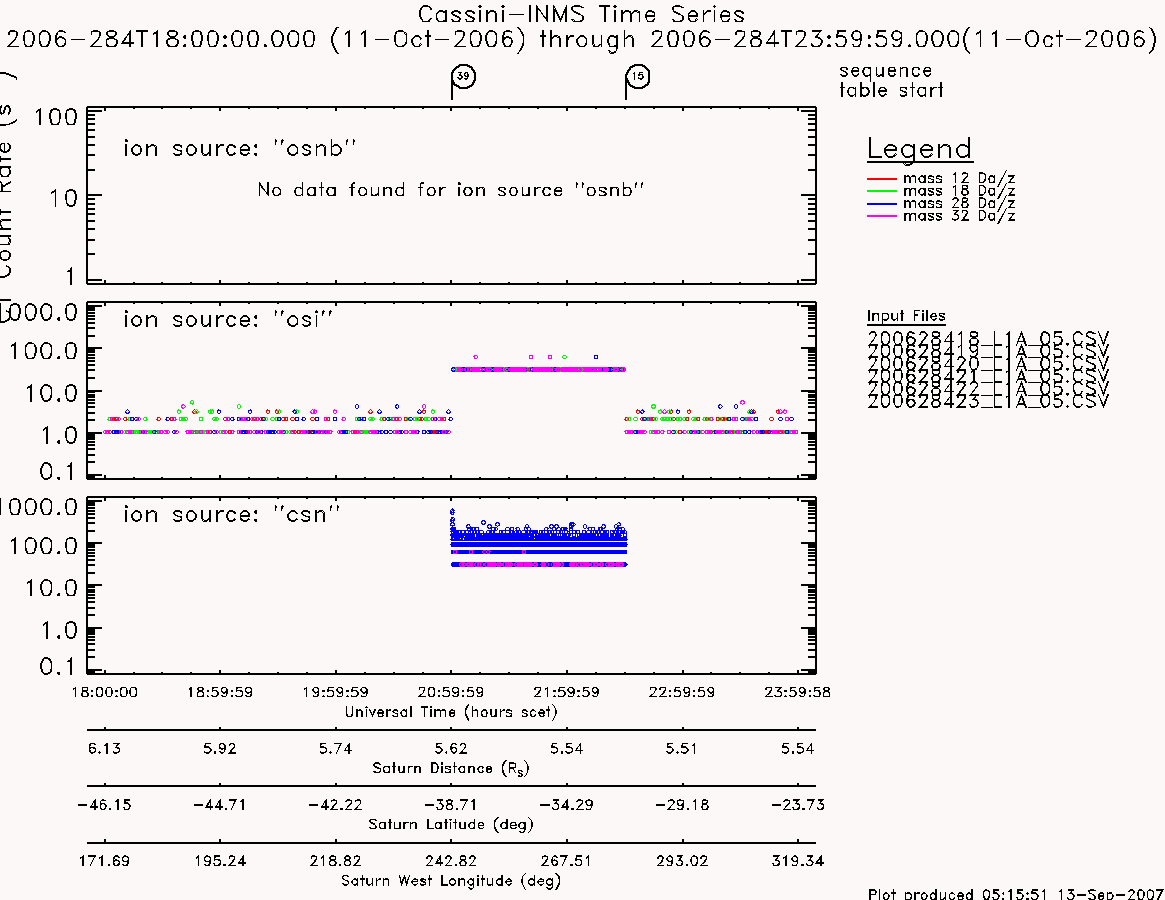Click the Cassini-INMS Time Series title

tap(581, 14)
